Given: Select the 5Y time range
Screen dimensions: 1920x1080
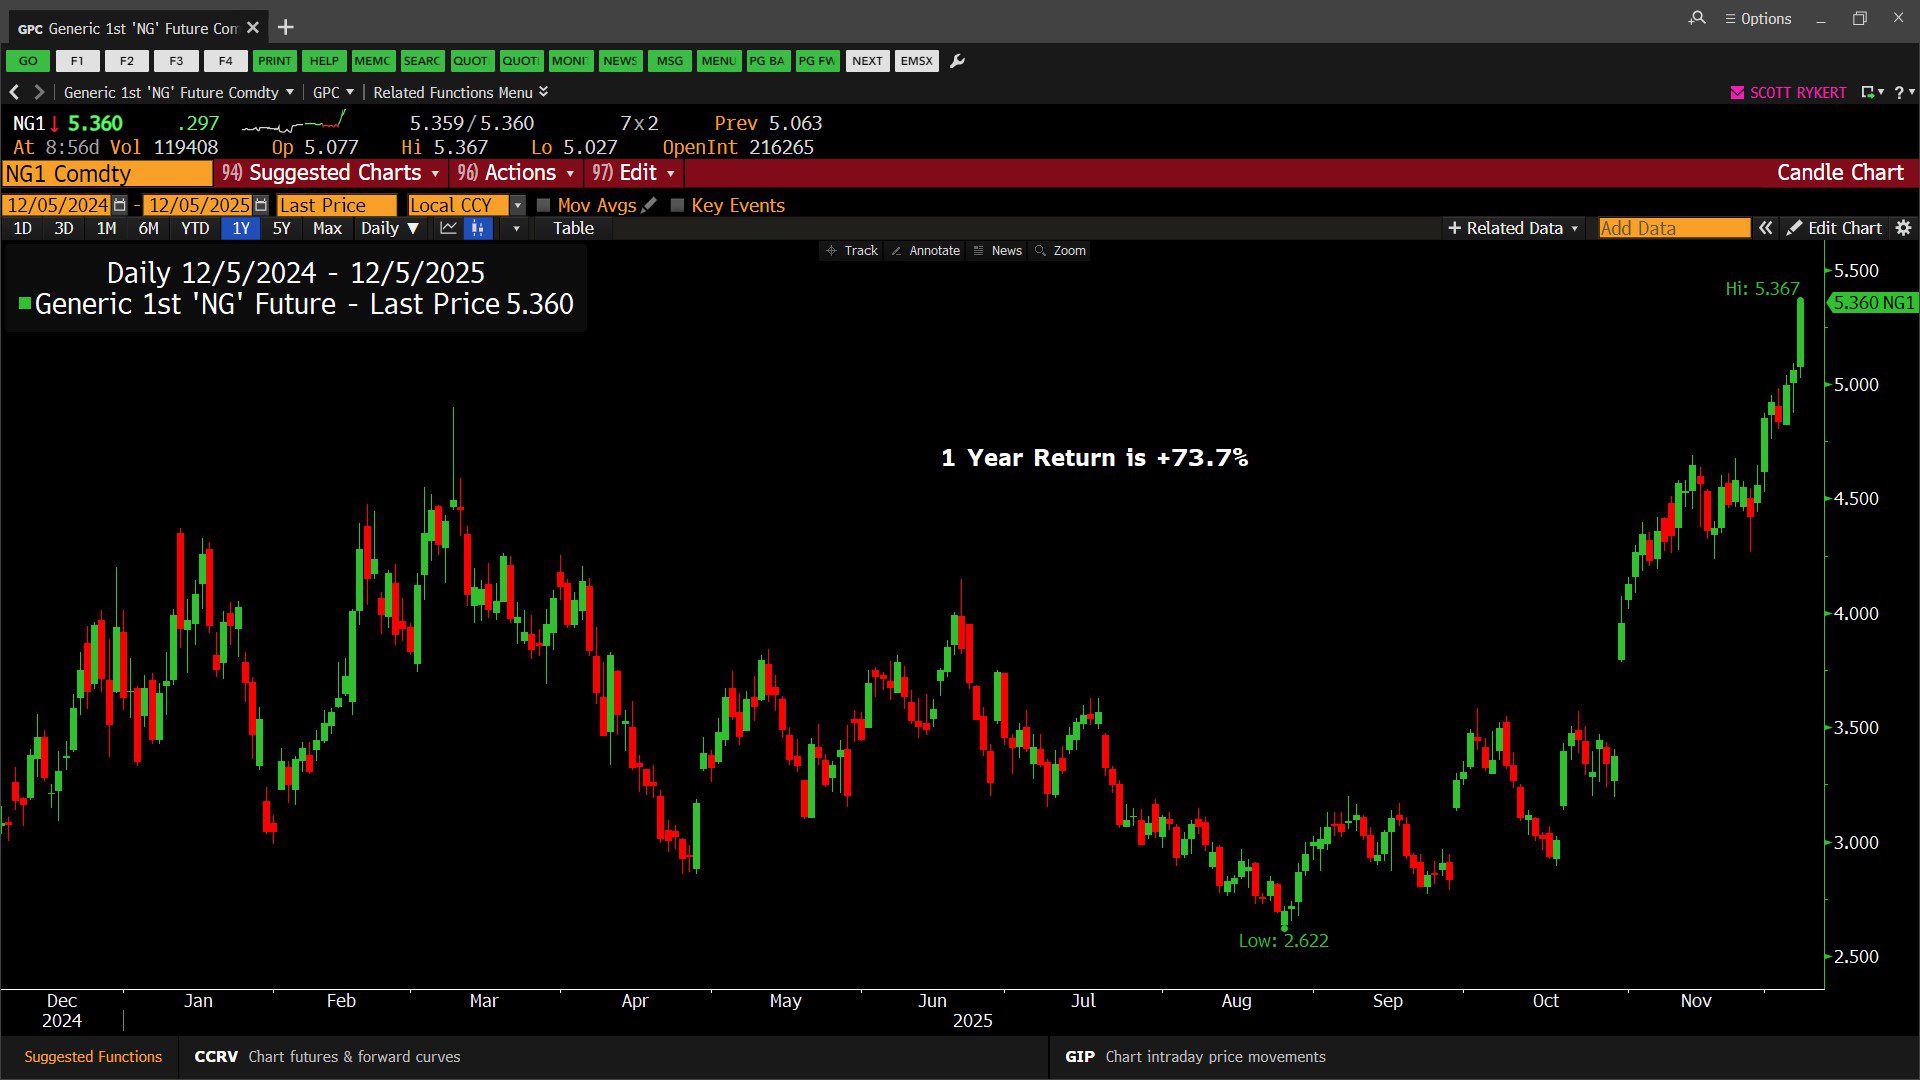Looking at the screenshot, I should (x=281, y=228).
